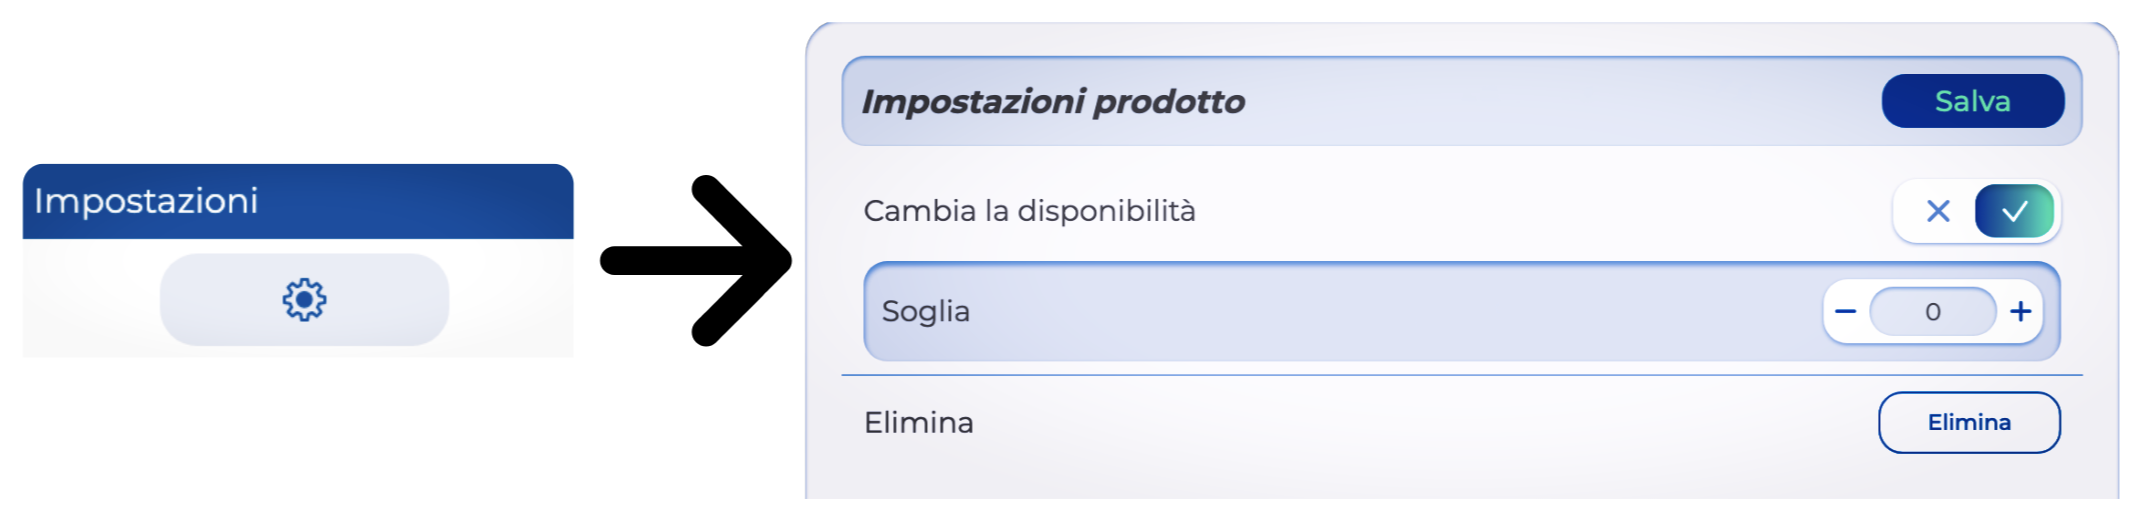This screenshot has height=514, width=2132.
Task: Click the divider line above Elimina
Action: point(1400,375)
